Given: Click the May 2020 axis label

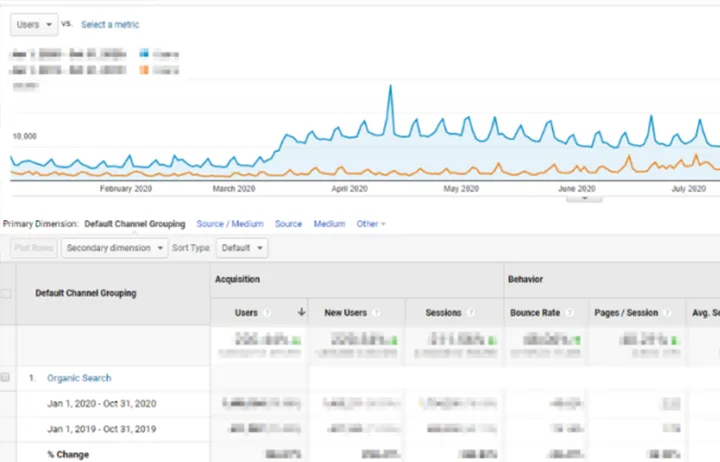Looking at the screenshot, I should 461,189.
